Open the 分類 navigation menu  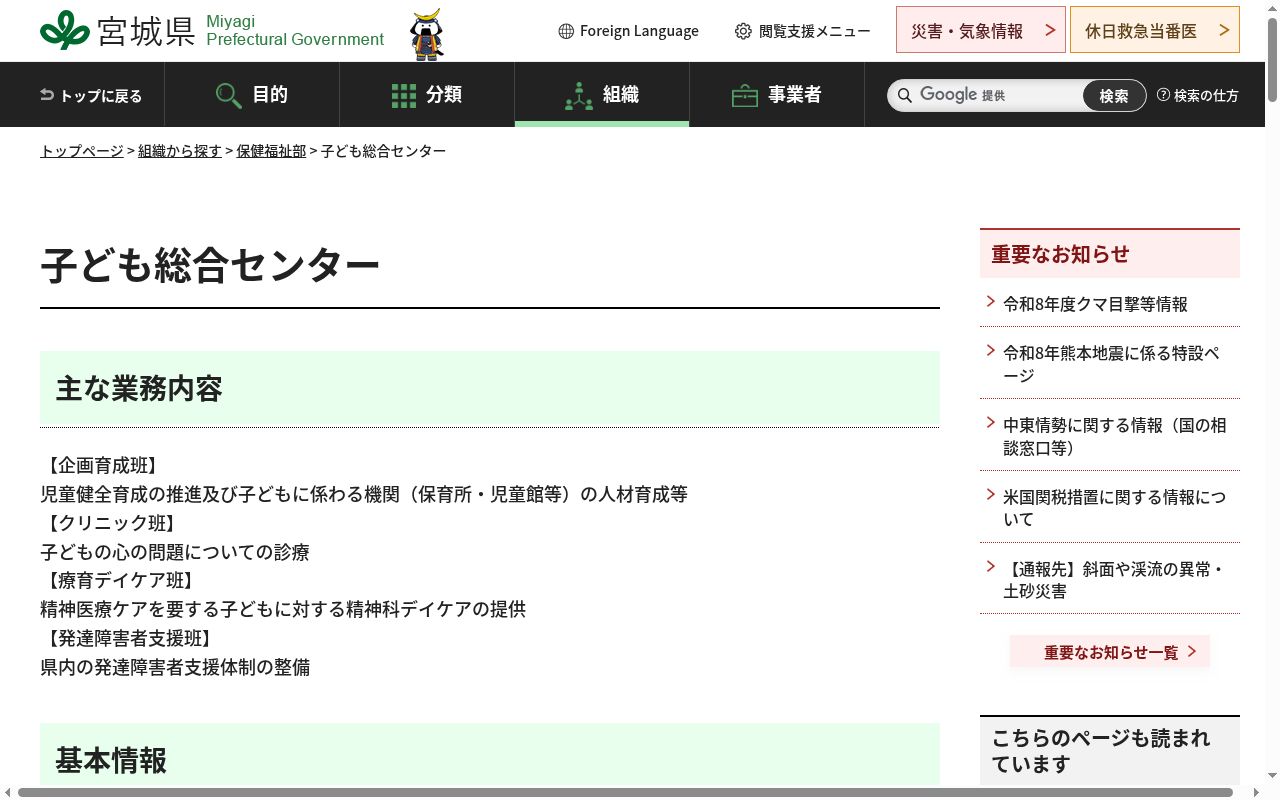(427, 95)
